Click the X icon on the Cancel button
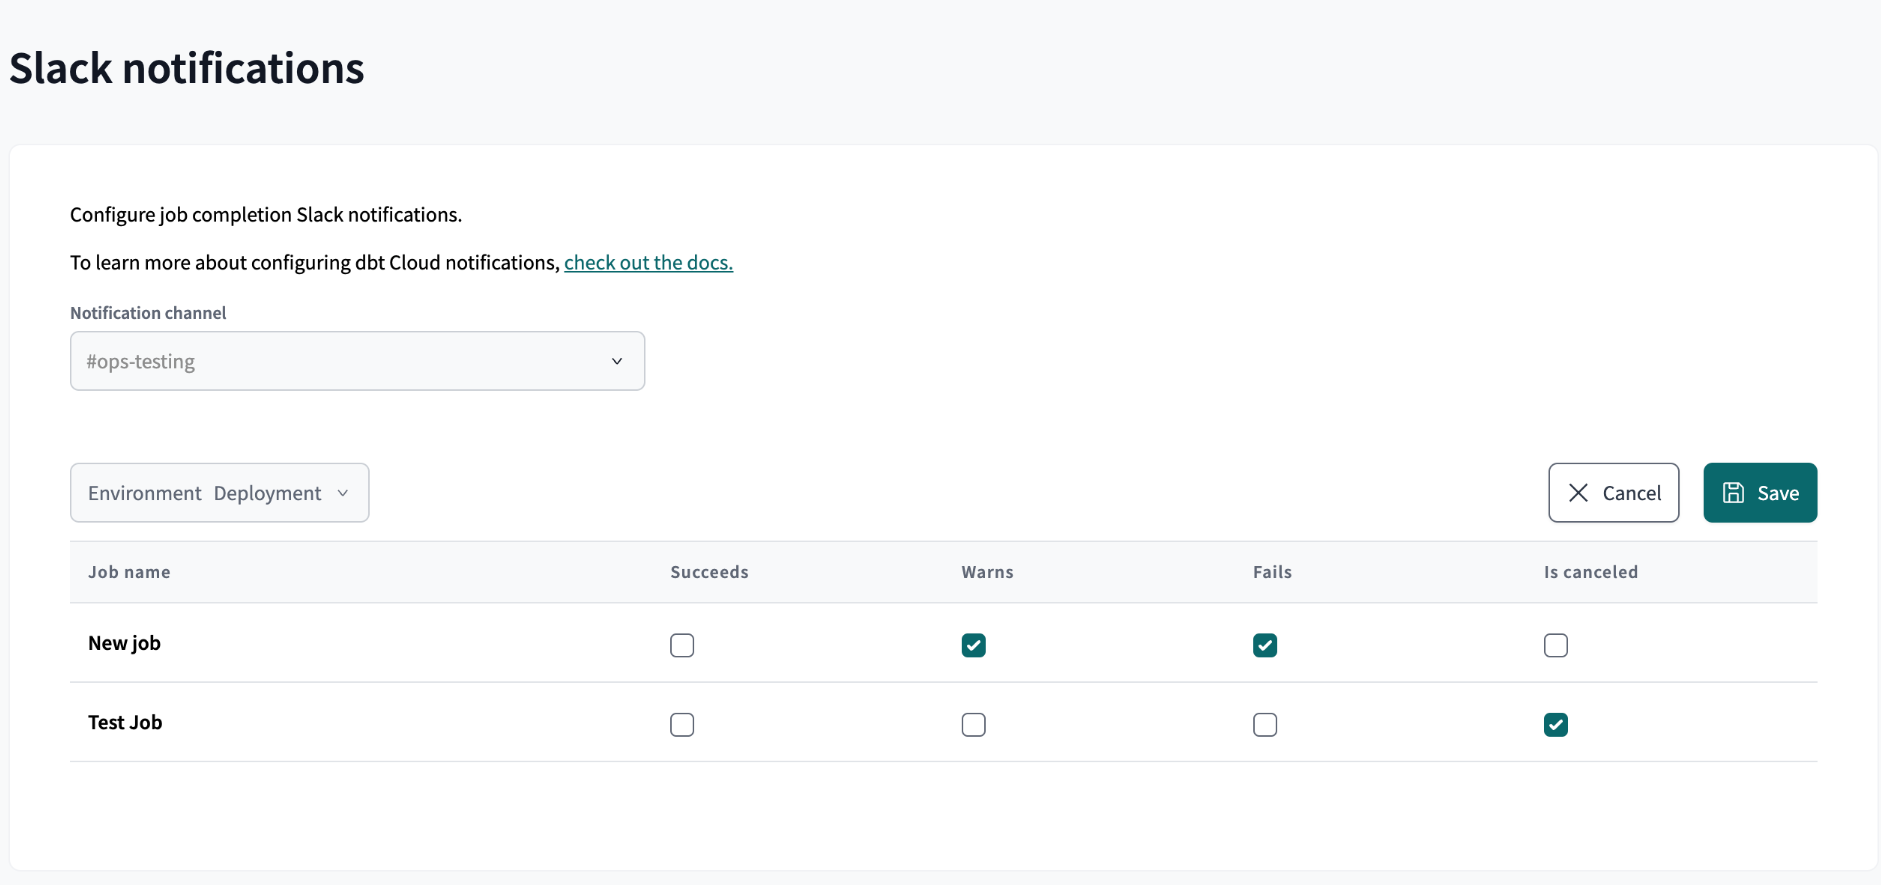Viewport: 1881px width, 885px height. click(1578, 493)
